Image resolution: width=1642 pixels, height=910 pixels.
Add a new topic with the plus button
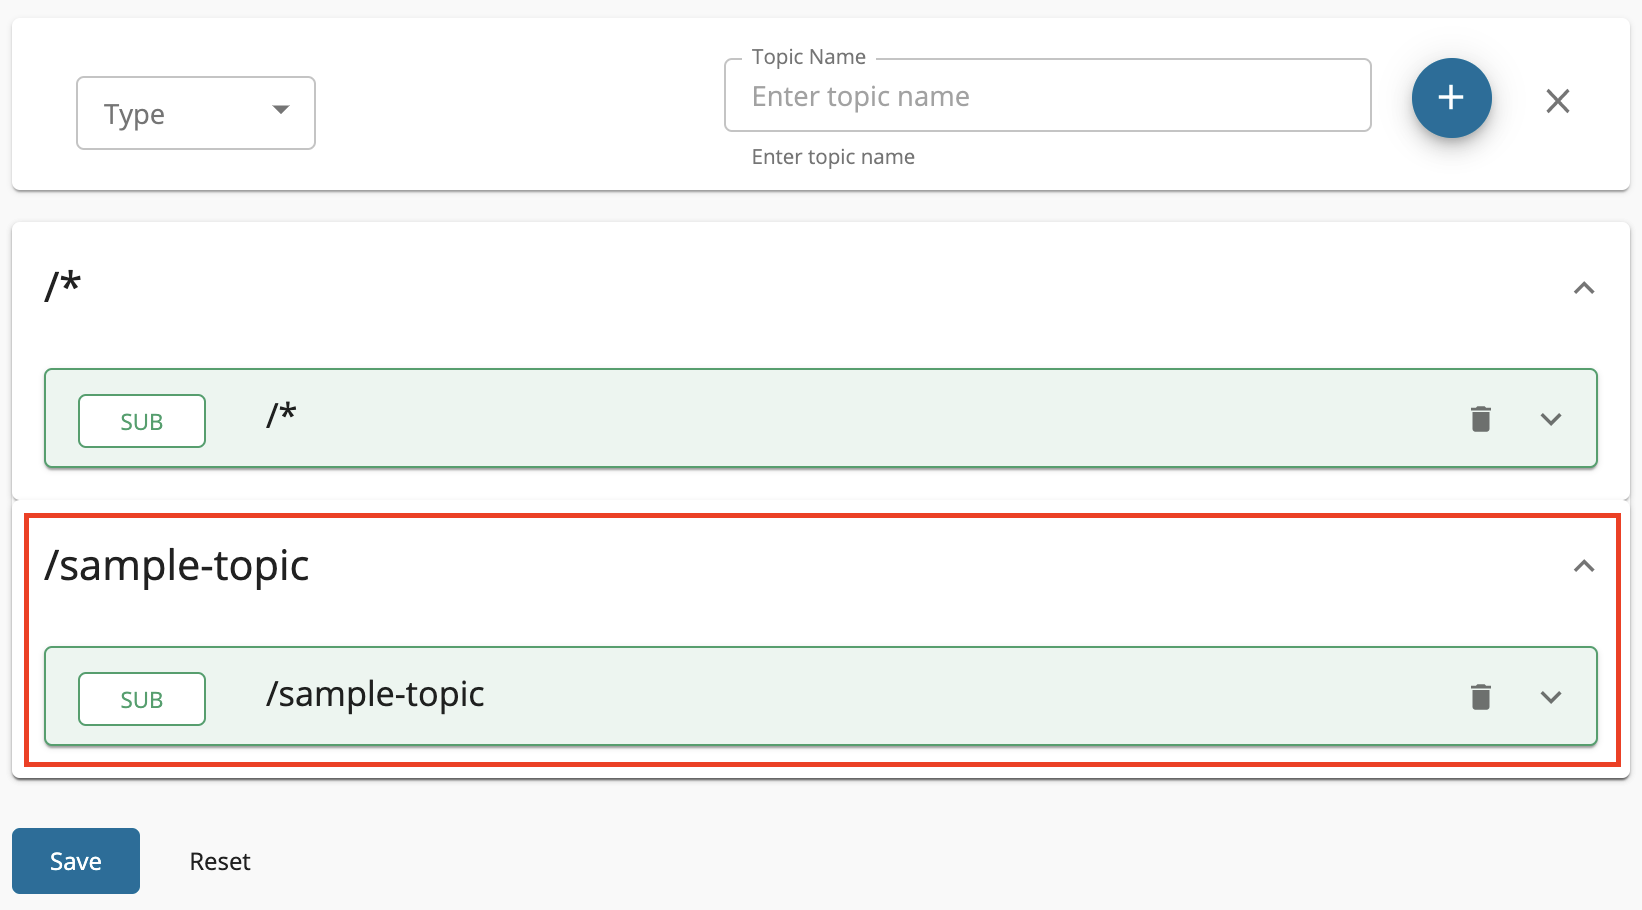click(x=1451, y=98)
